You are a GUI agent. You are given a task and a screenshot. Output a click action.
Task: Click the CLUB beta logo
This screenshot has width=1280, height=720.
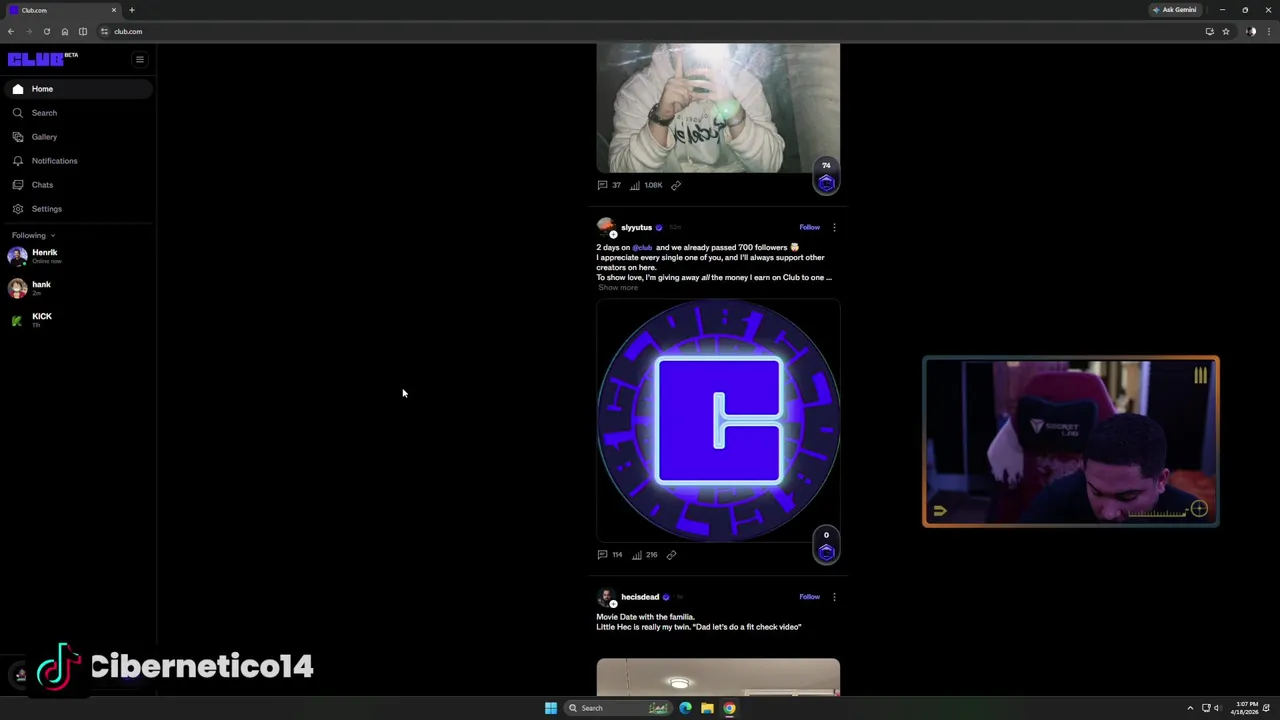(42, 59)
